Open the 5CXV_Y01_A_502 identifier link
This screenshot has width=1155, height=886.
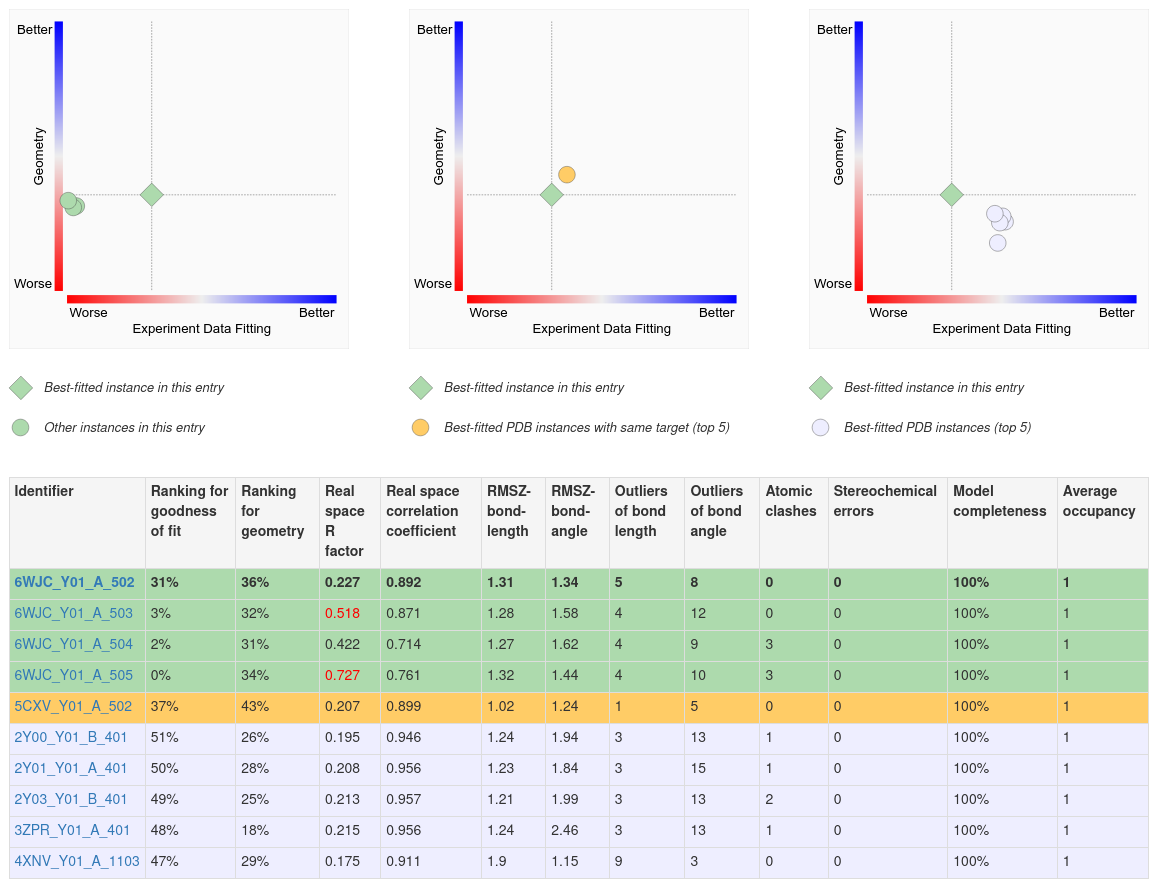(73, 706)
